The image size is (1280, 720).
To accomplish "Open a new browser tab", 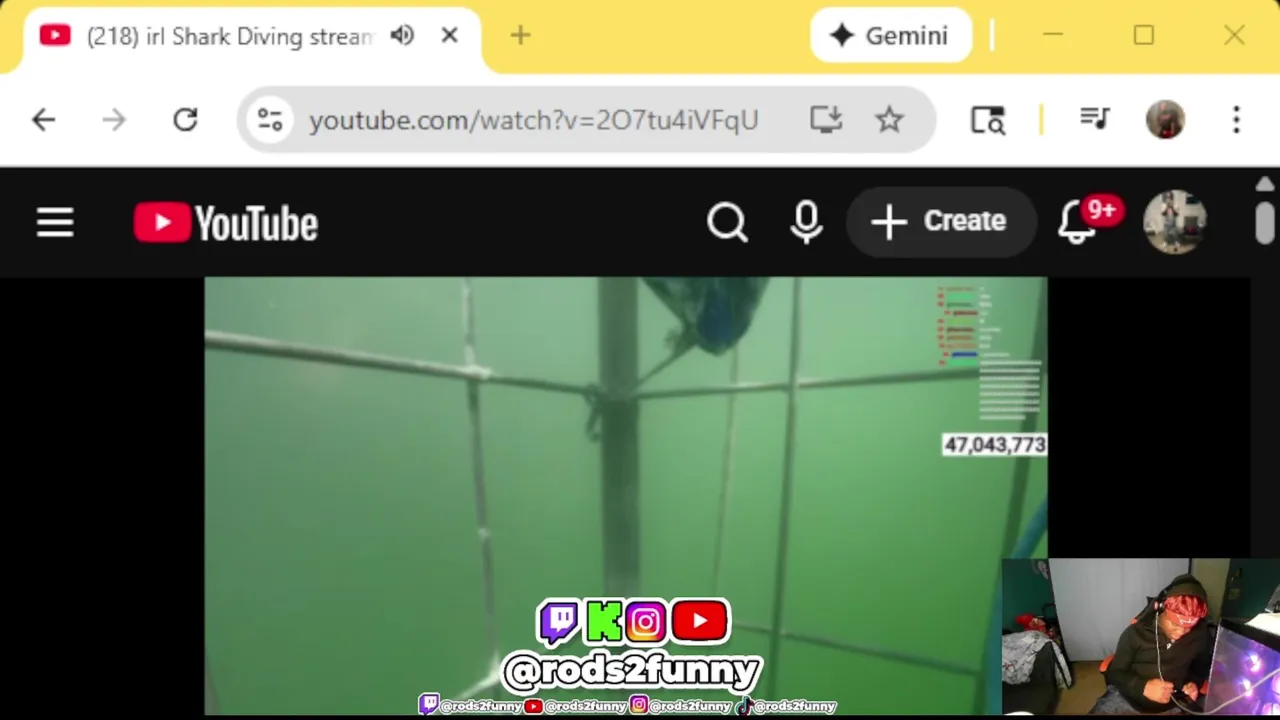I will 520,36.
